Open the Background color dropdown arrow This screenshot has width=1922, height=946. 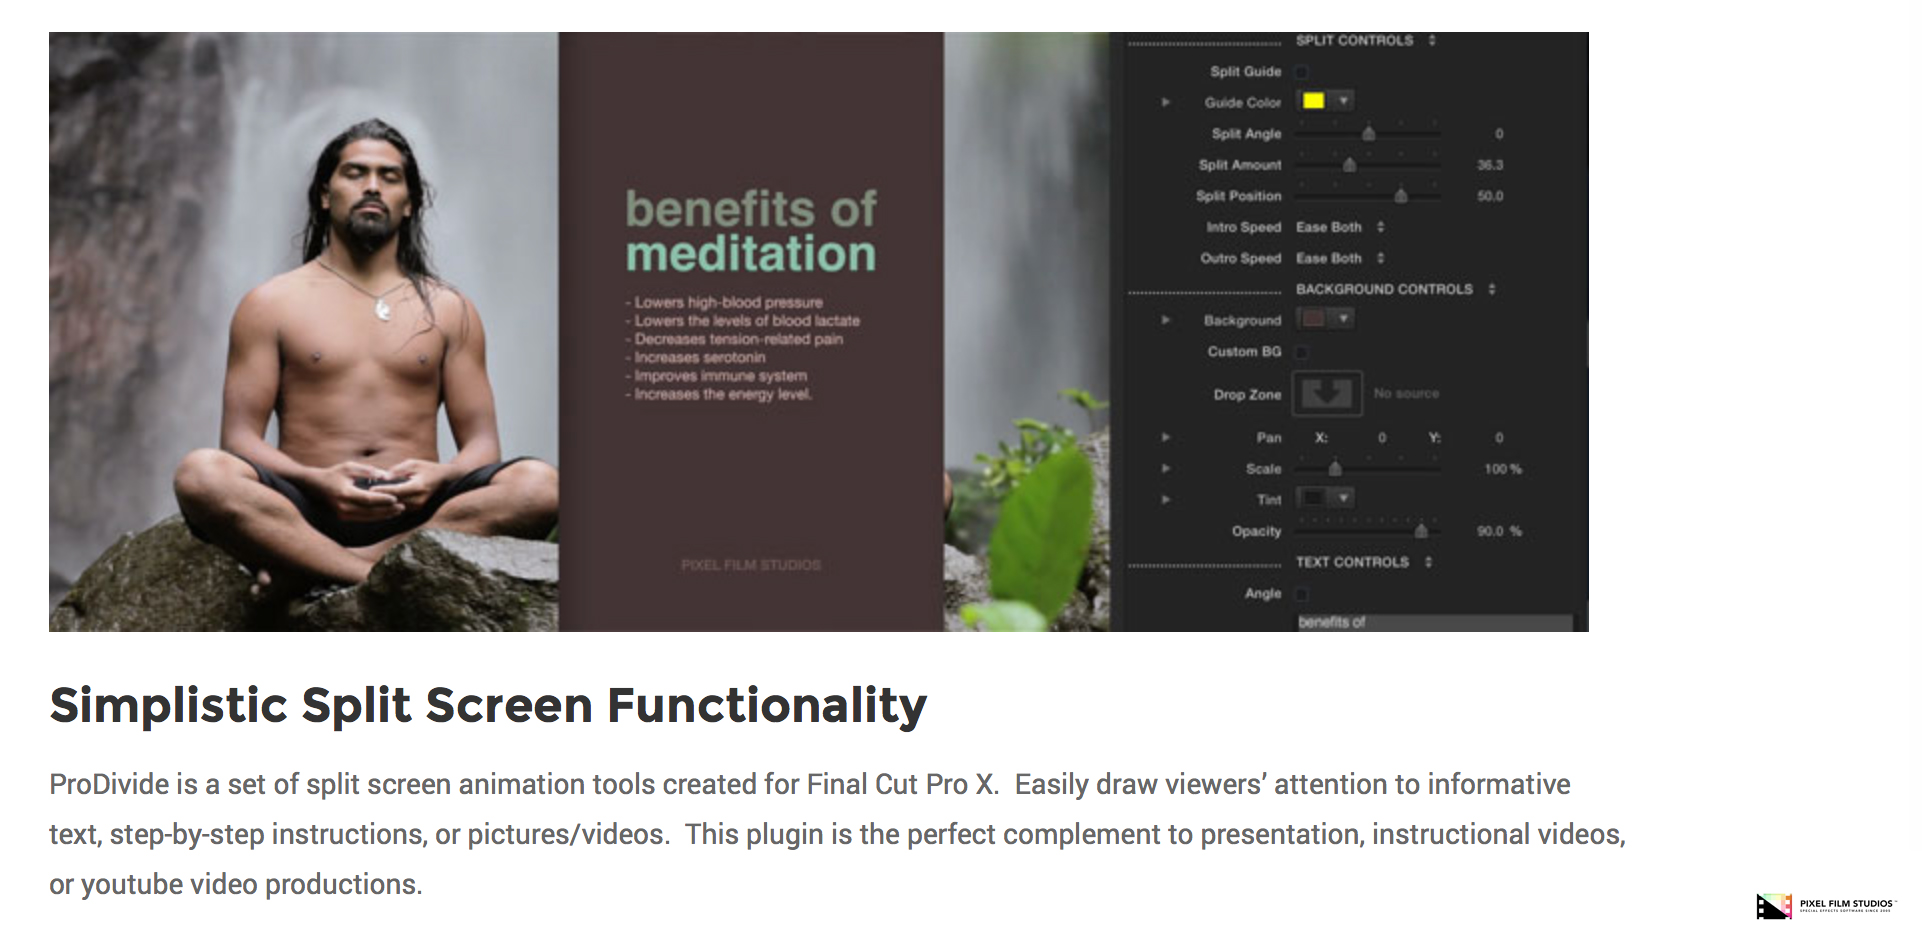(1343, 319)
